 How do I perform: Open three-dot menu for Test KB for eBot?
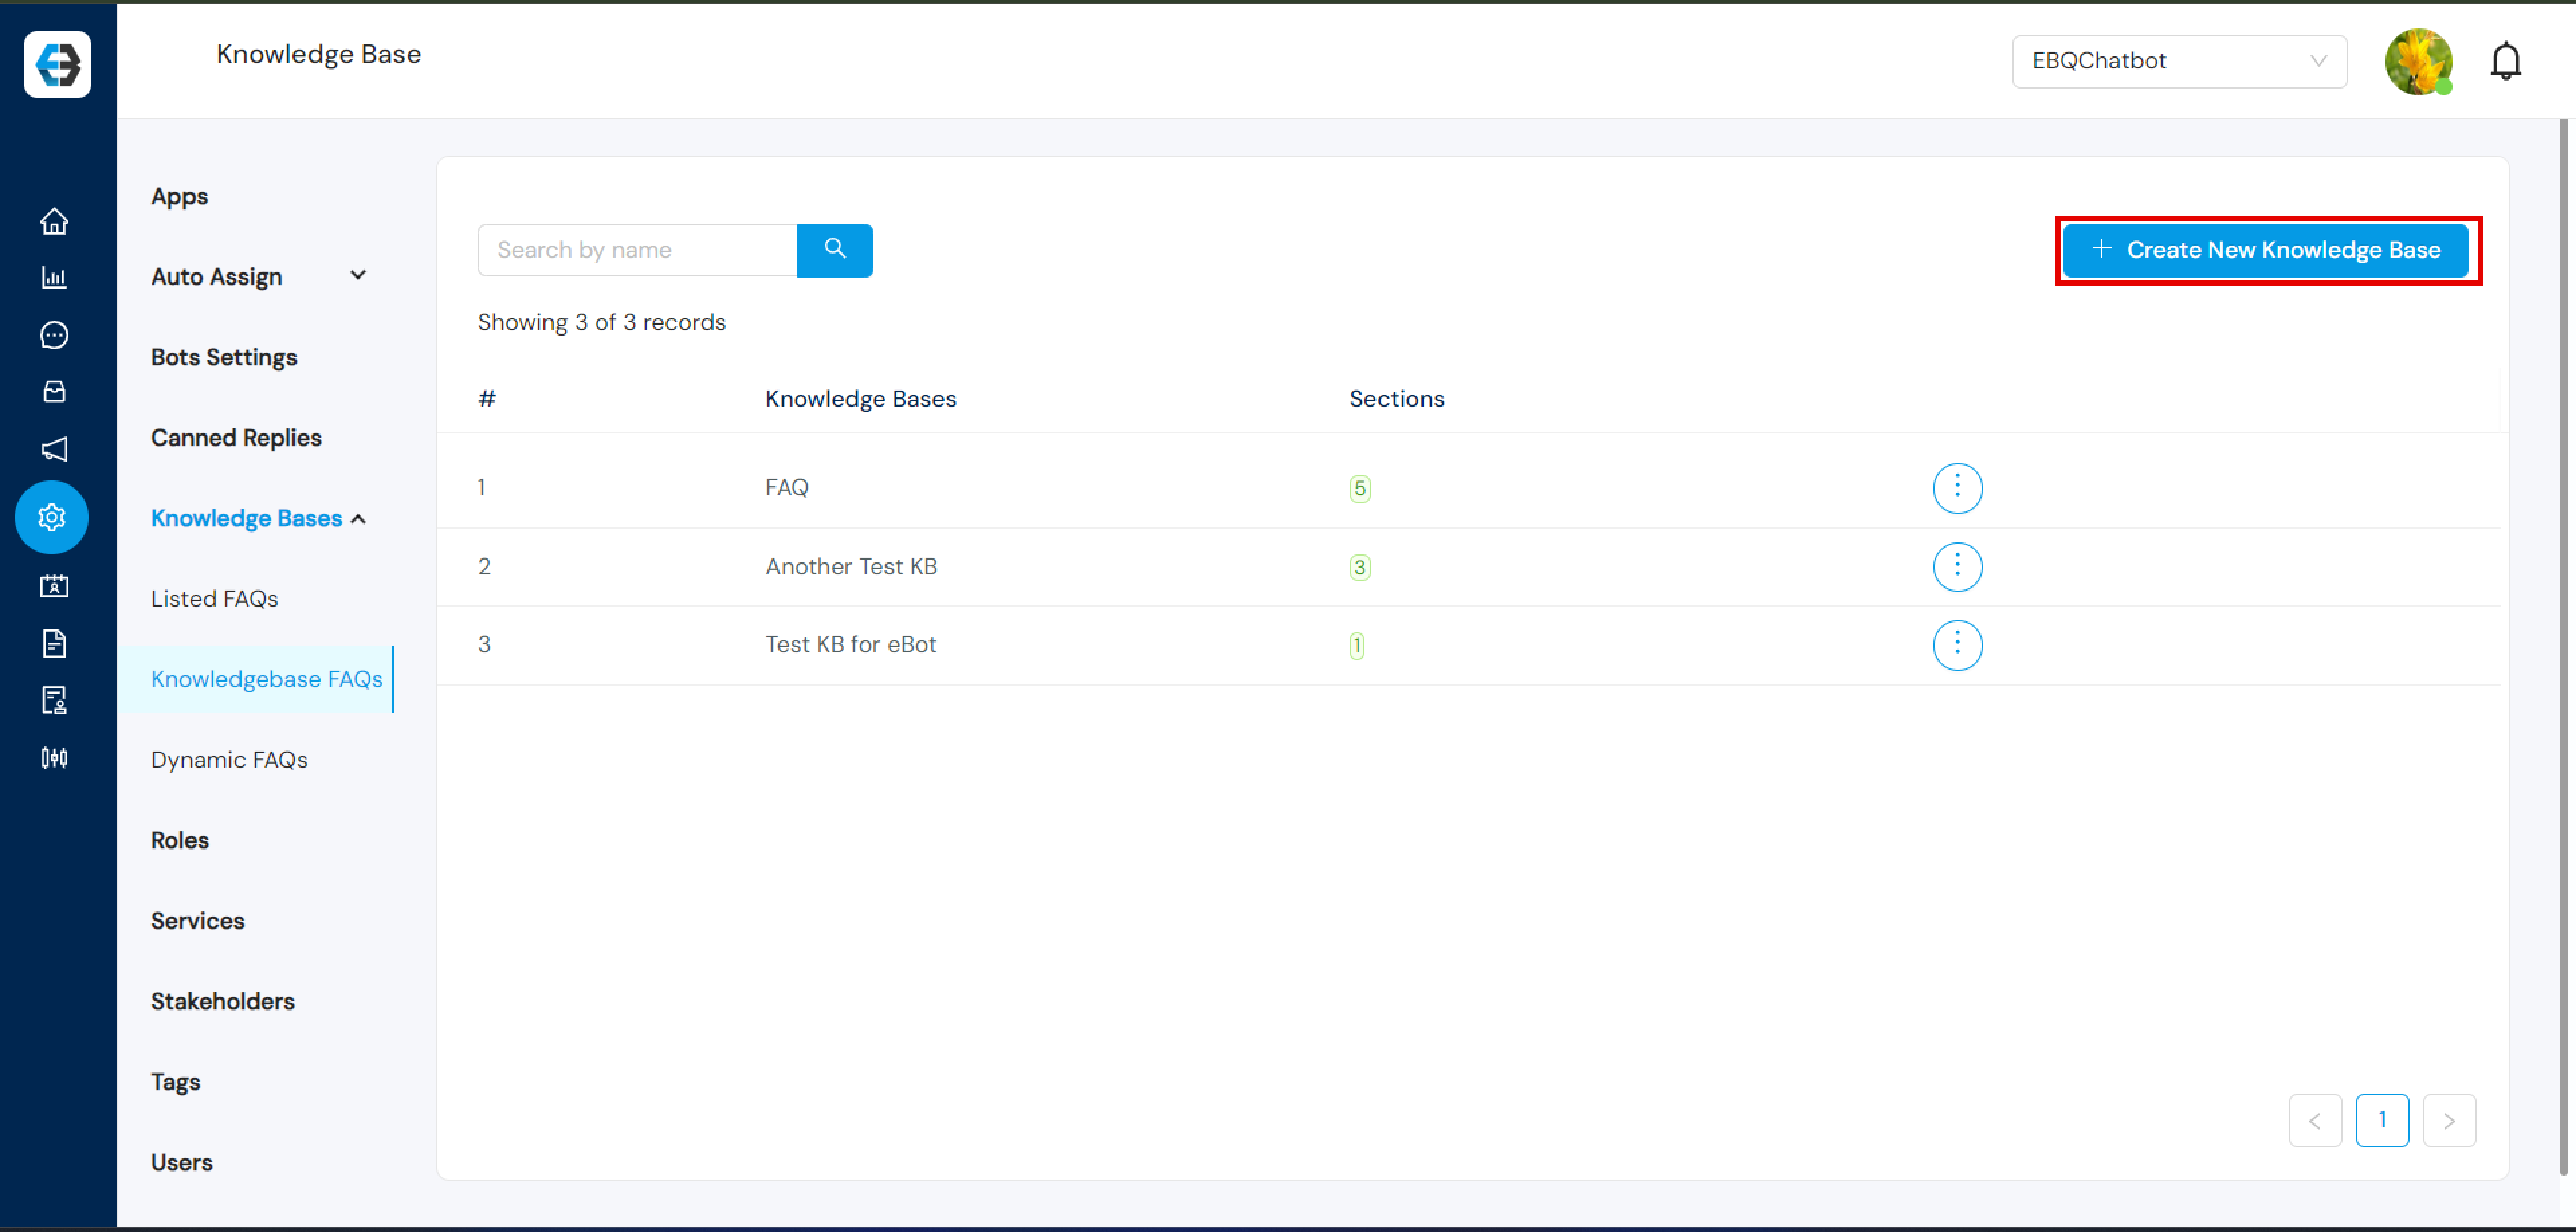1957,645
